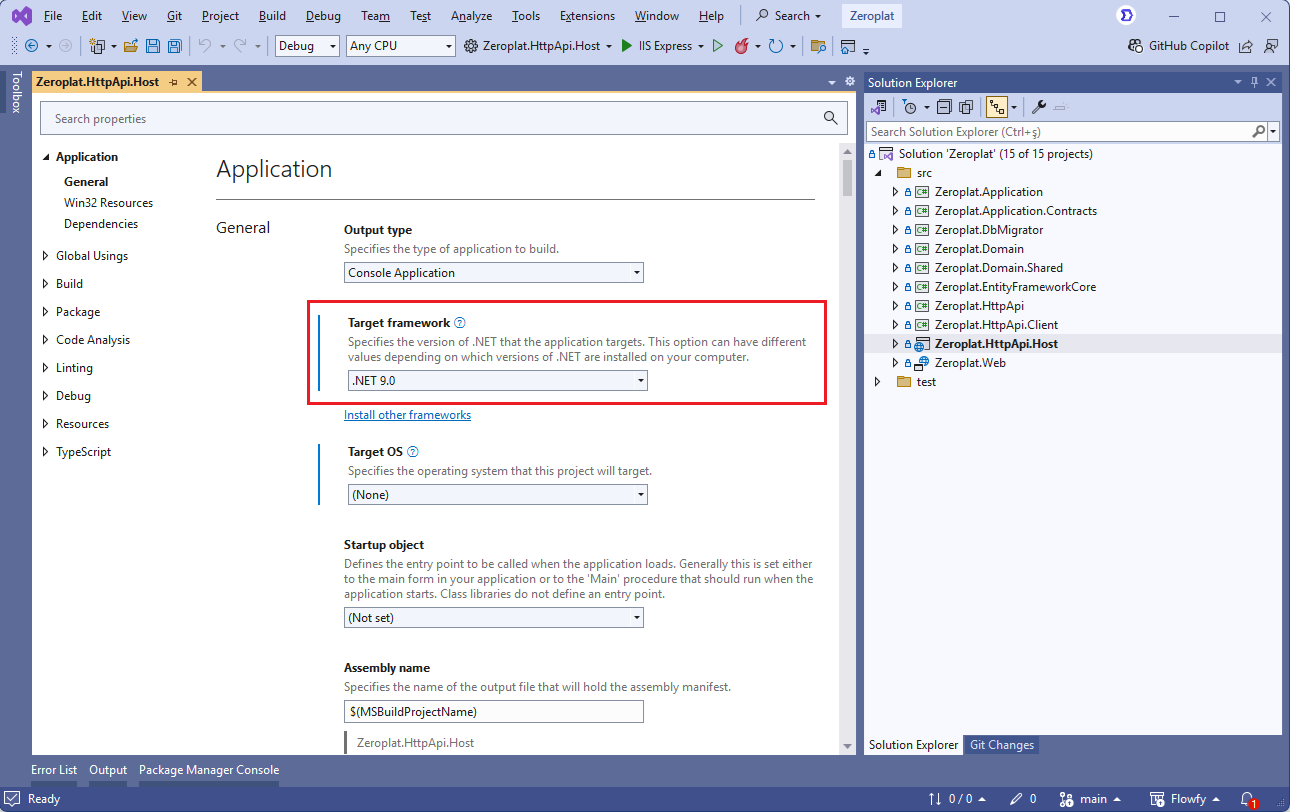Click the Hot Reload flame icon
Screen dimensions: 1290x812
[x=742, y=46]
